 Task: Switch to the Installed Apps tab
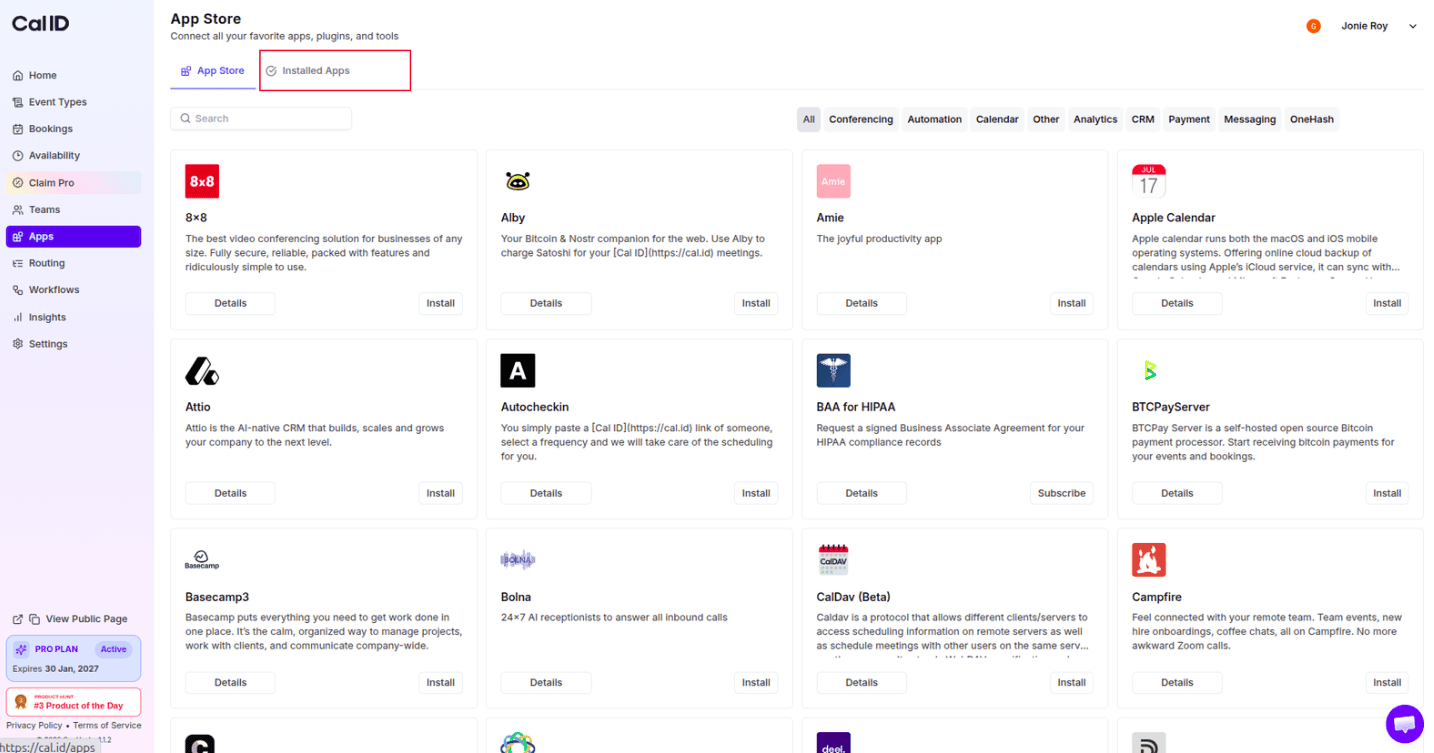pos(308,71)
